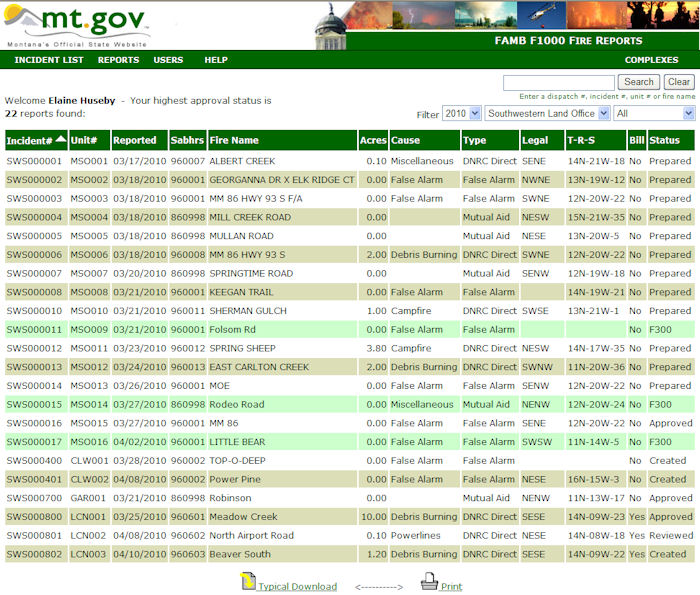Open the year 2010 filter dropdown
This screenshot has height=595, width=700.
[462, 114]
